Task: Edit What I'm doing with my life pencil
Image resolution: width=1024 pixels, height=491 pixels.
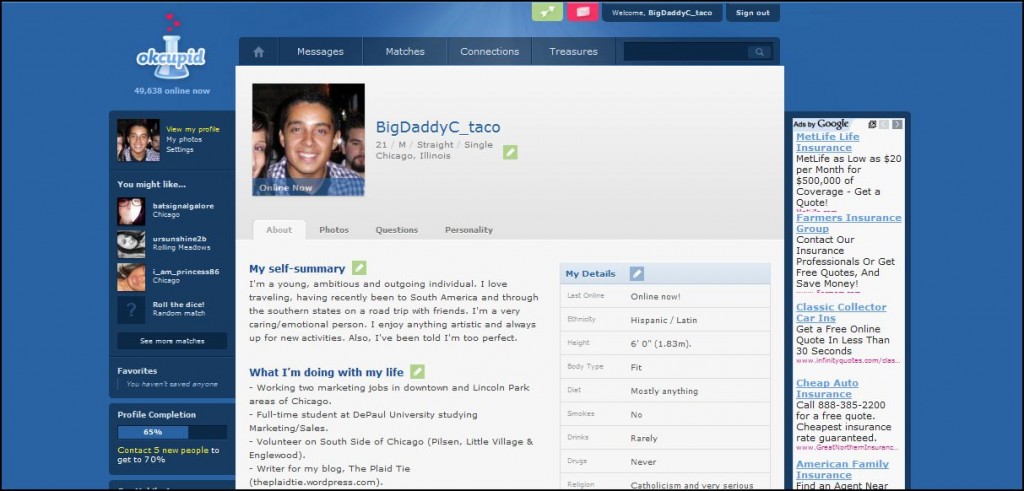Action: click(x=417, y=372)
